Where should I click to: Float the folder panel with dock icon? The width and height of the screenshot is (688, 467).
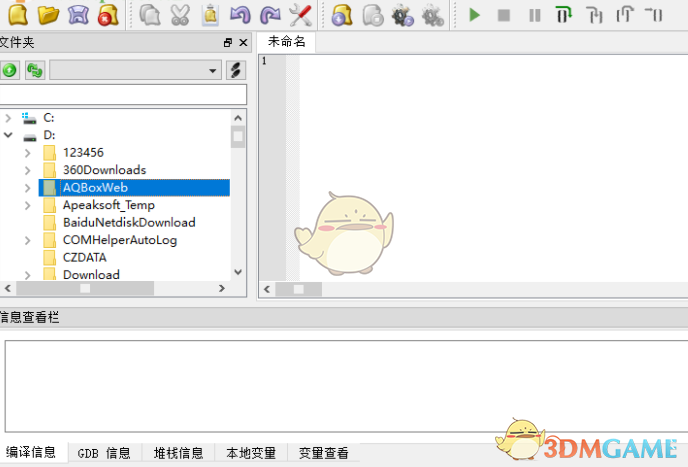tap(227, 43)
